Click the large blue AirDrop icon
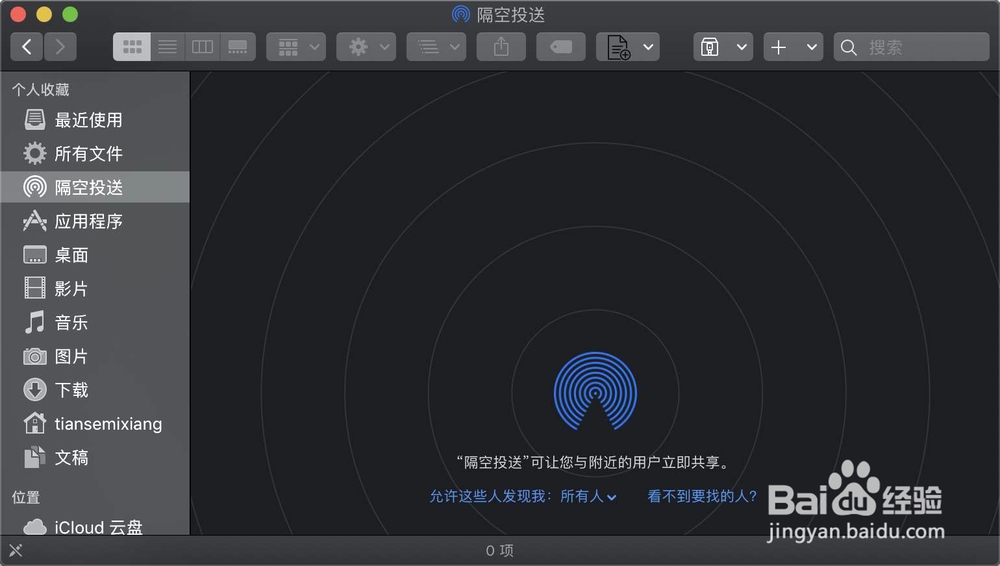This screenshot has height=566, width=1000. (x=595, y=391)
